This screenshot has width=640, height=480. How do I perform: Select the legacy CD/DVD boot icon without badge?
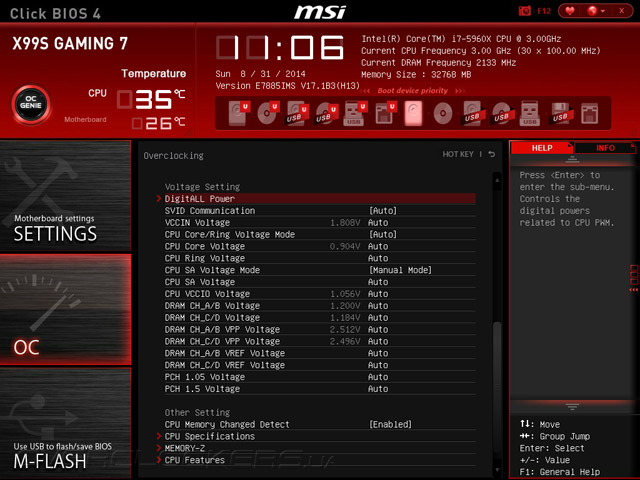(443, 113)
